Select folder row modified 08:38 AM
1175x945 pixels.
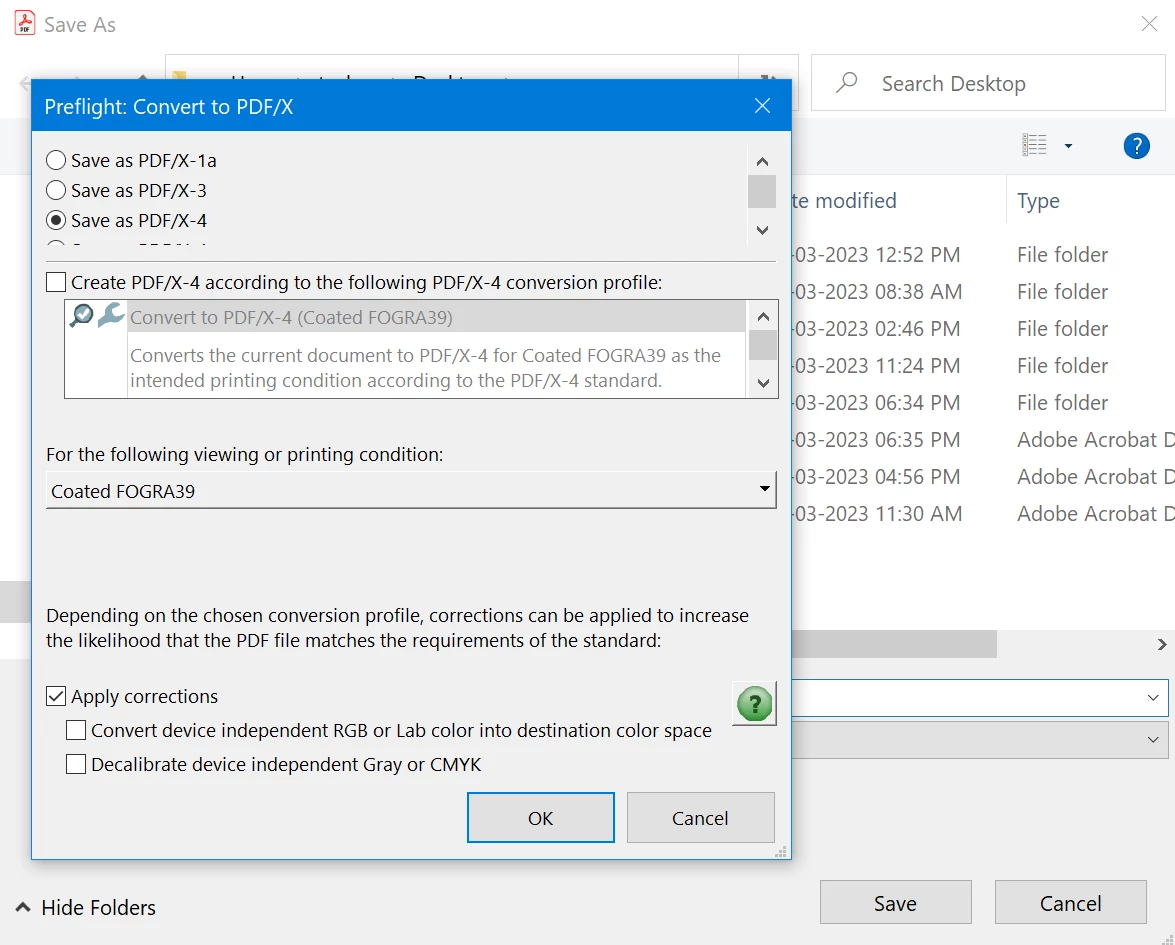click(x=982, y=292)
